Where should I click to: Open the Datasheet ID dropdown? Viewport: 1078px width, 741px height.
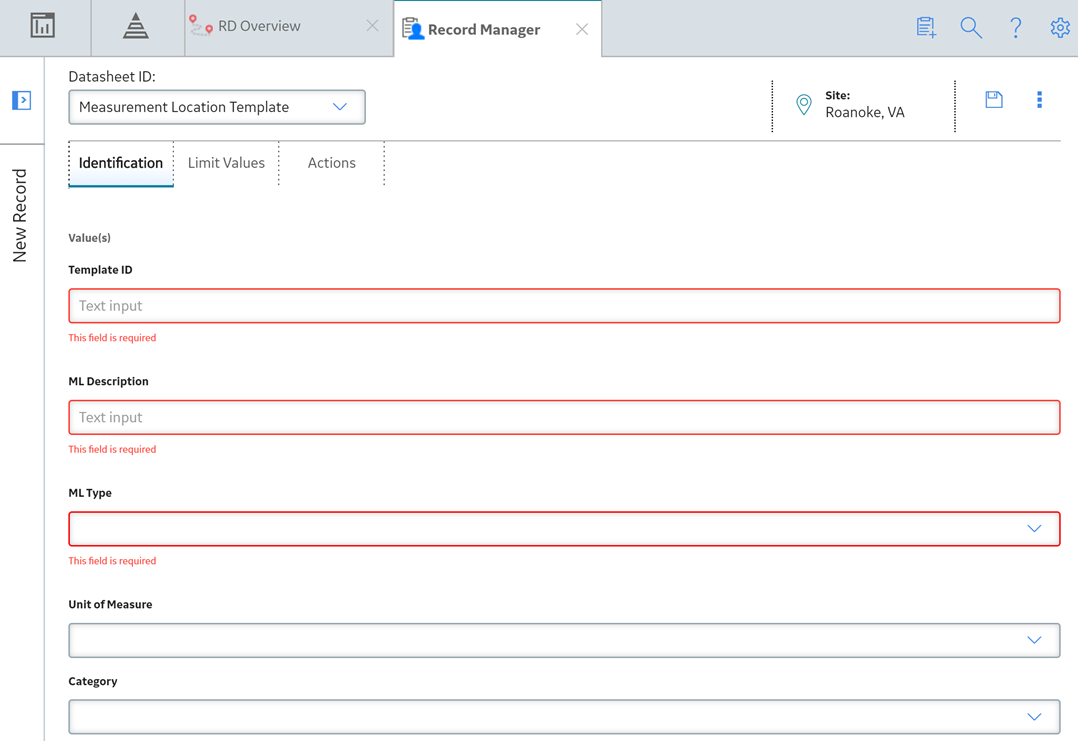click(217, 107)
